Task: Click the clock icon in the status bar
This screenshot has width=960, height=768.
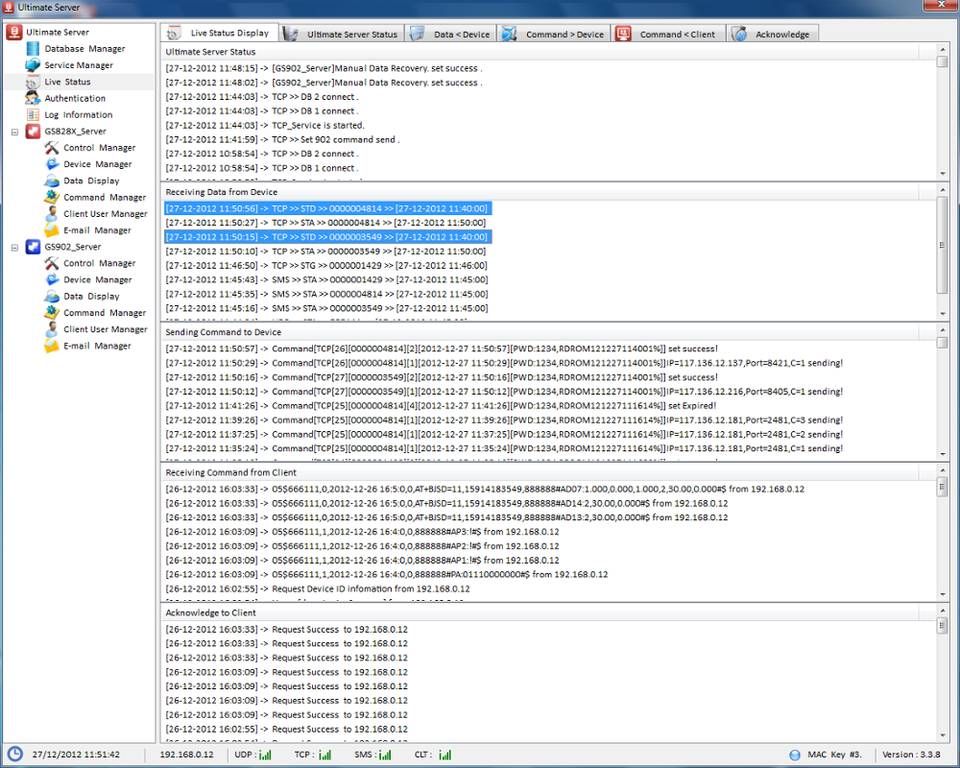Action: 15,755
